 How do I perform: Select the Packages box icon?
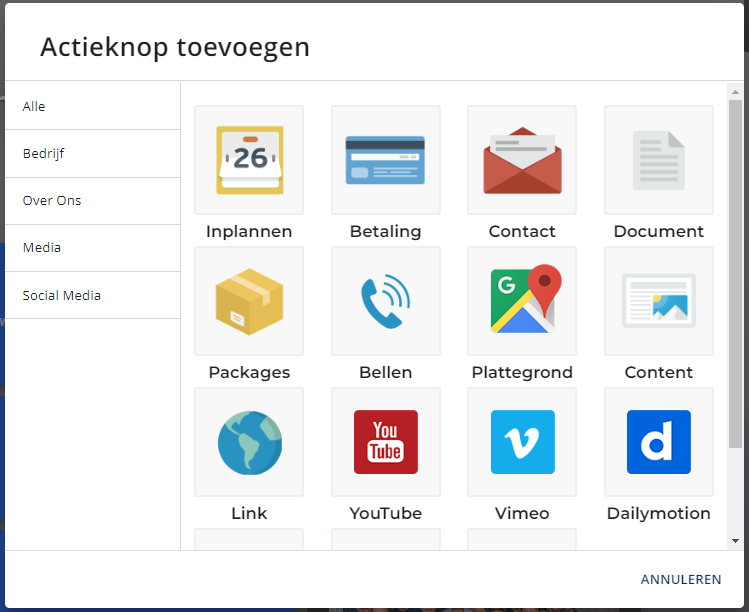[x=249, y=301]
